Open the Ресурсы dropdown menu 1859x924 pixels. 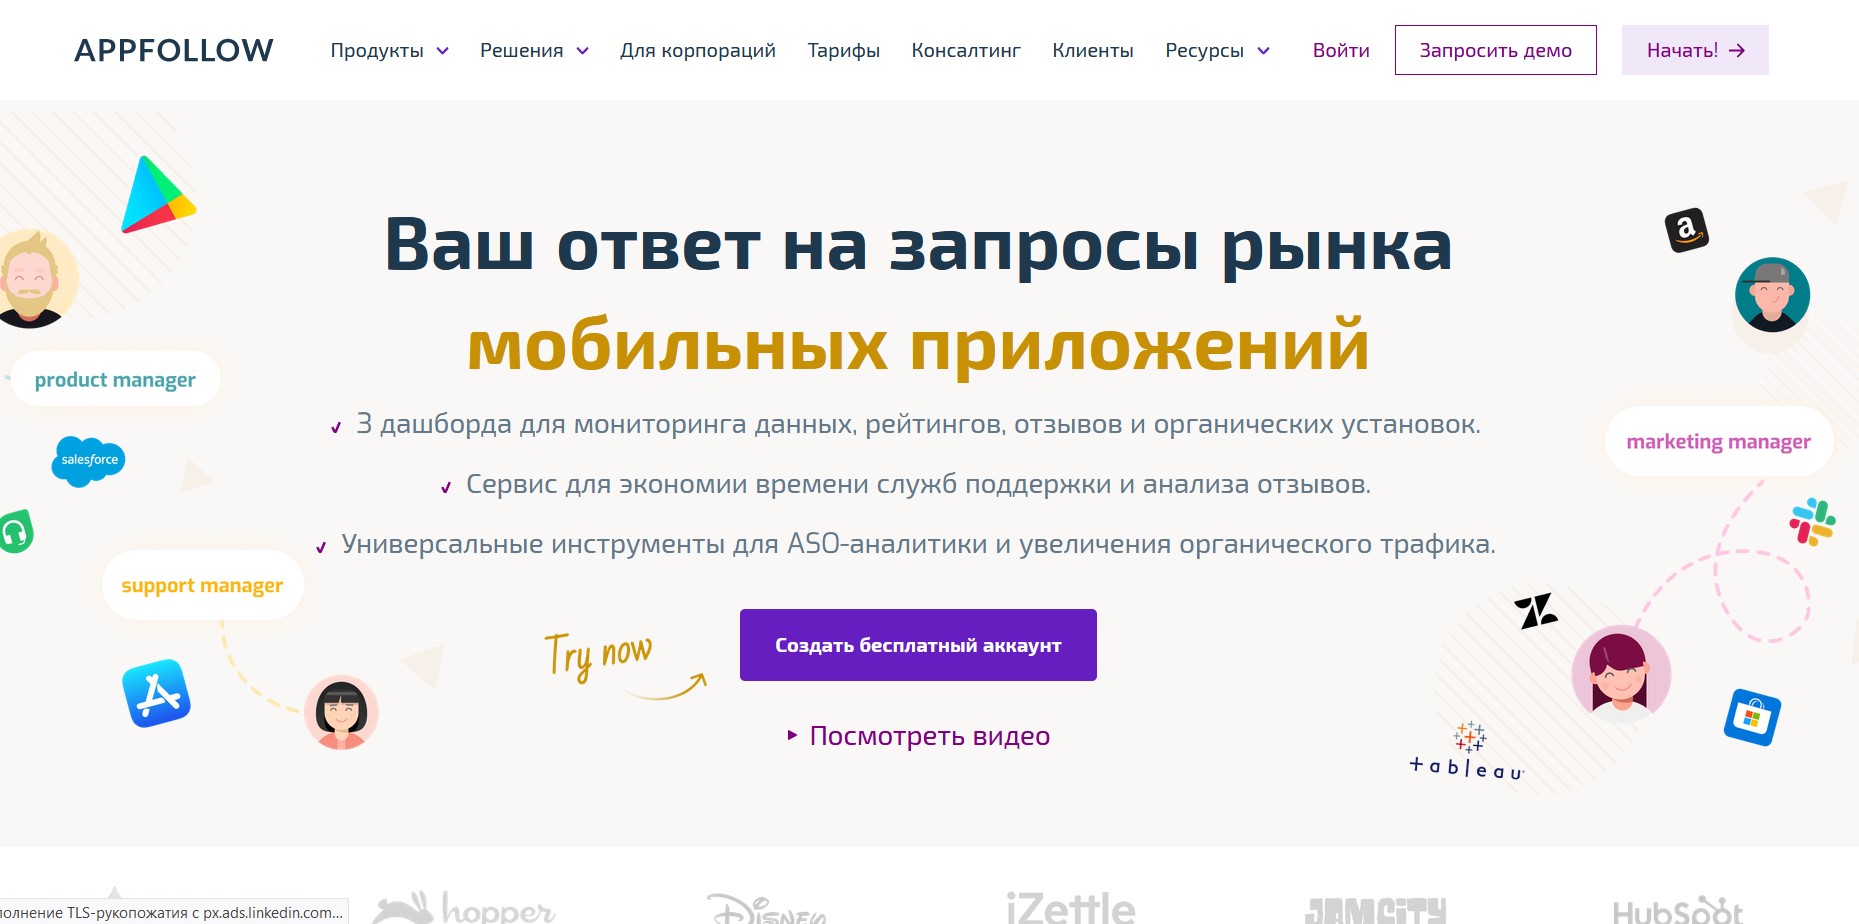[1217, 50]
